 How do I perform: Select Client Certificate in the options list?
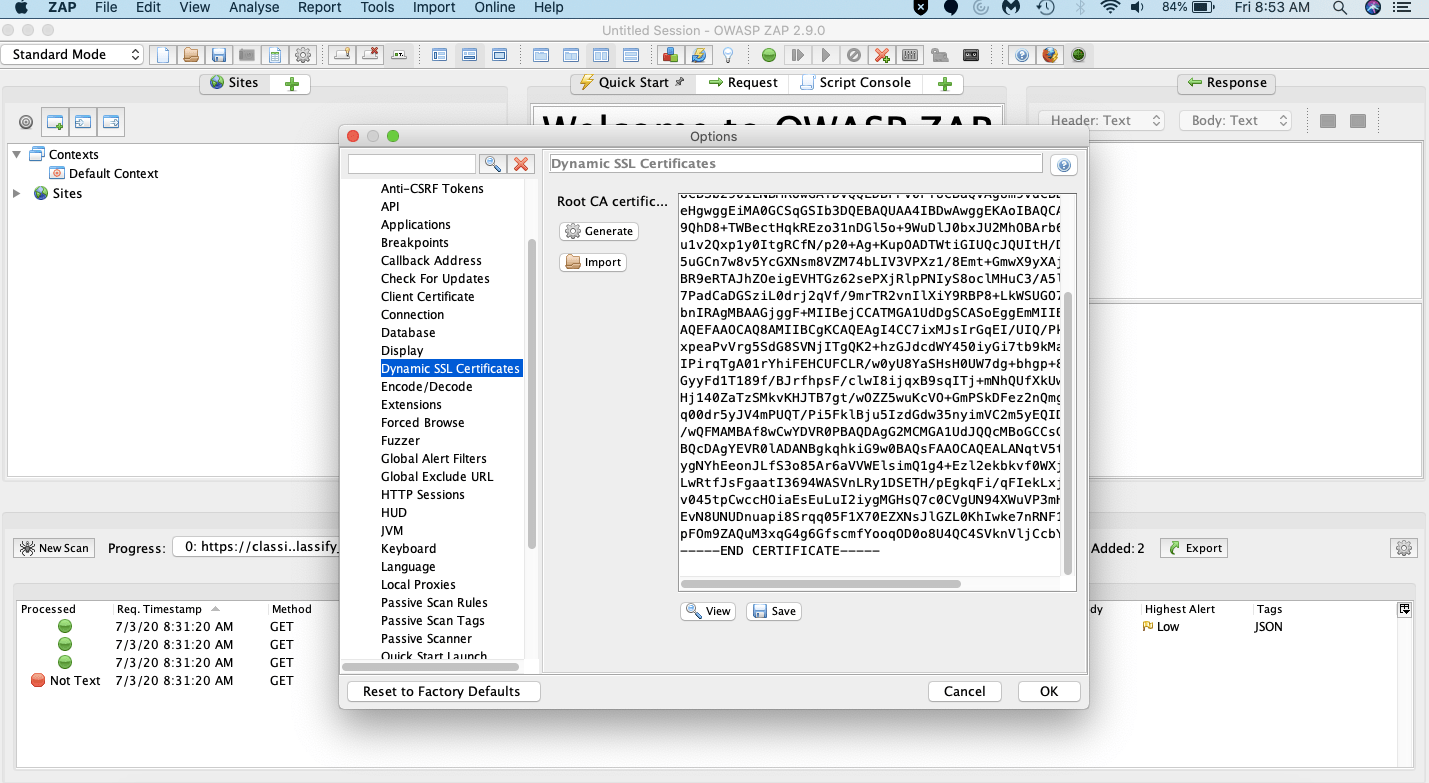[428, 297]
